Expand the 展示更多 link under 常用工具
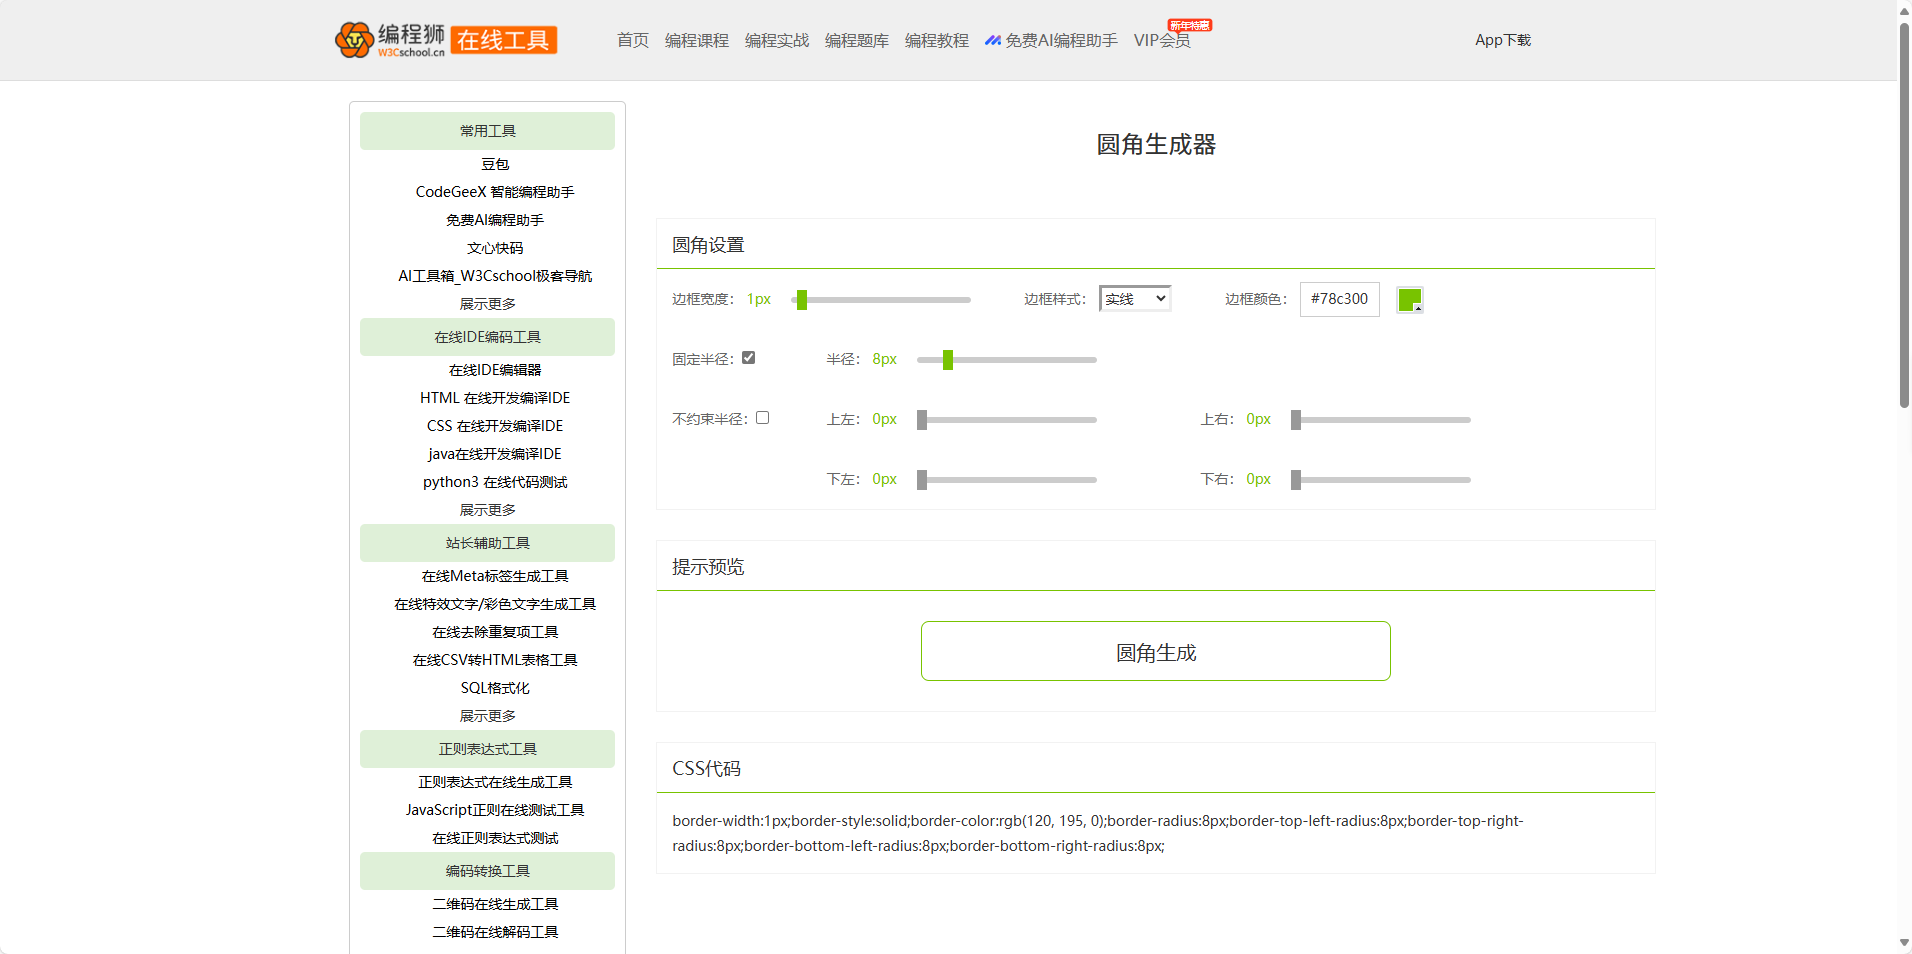The height and width of the screenshot is (954, 1912). pos(488,304)
